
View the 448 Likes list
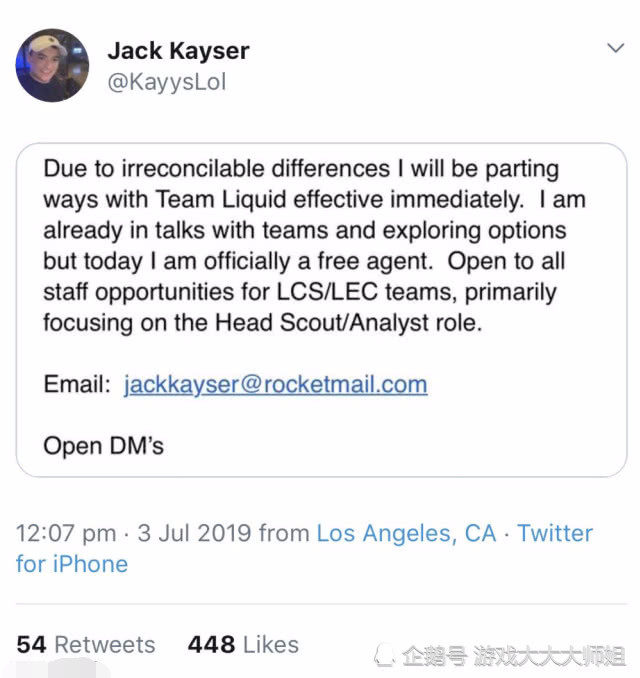click(x=243, y=645)
